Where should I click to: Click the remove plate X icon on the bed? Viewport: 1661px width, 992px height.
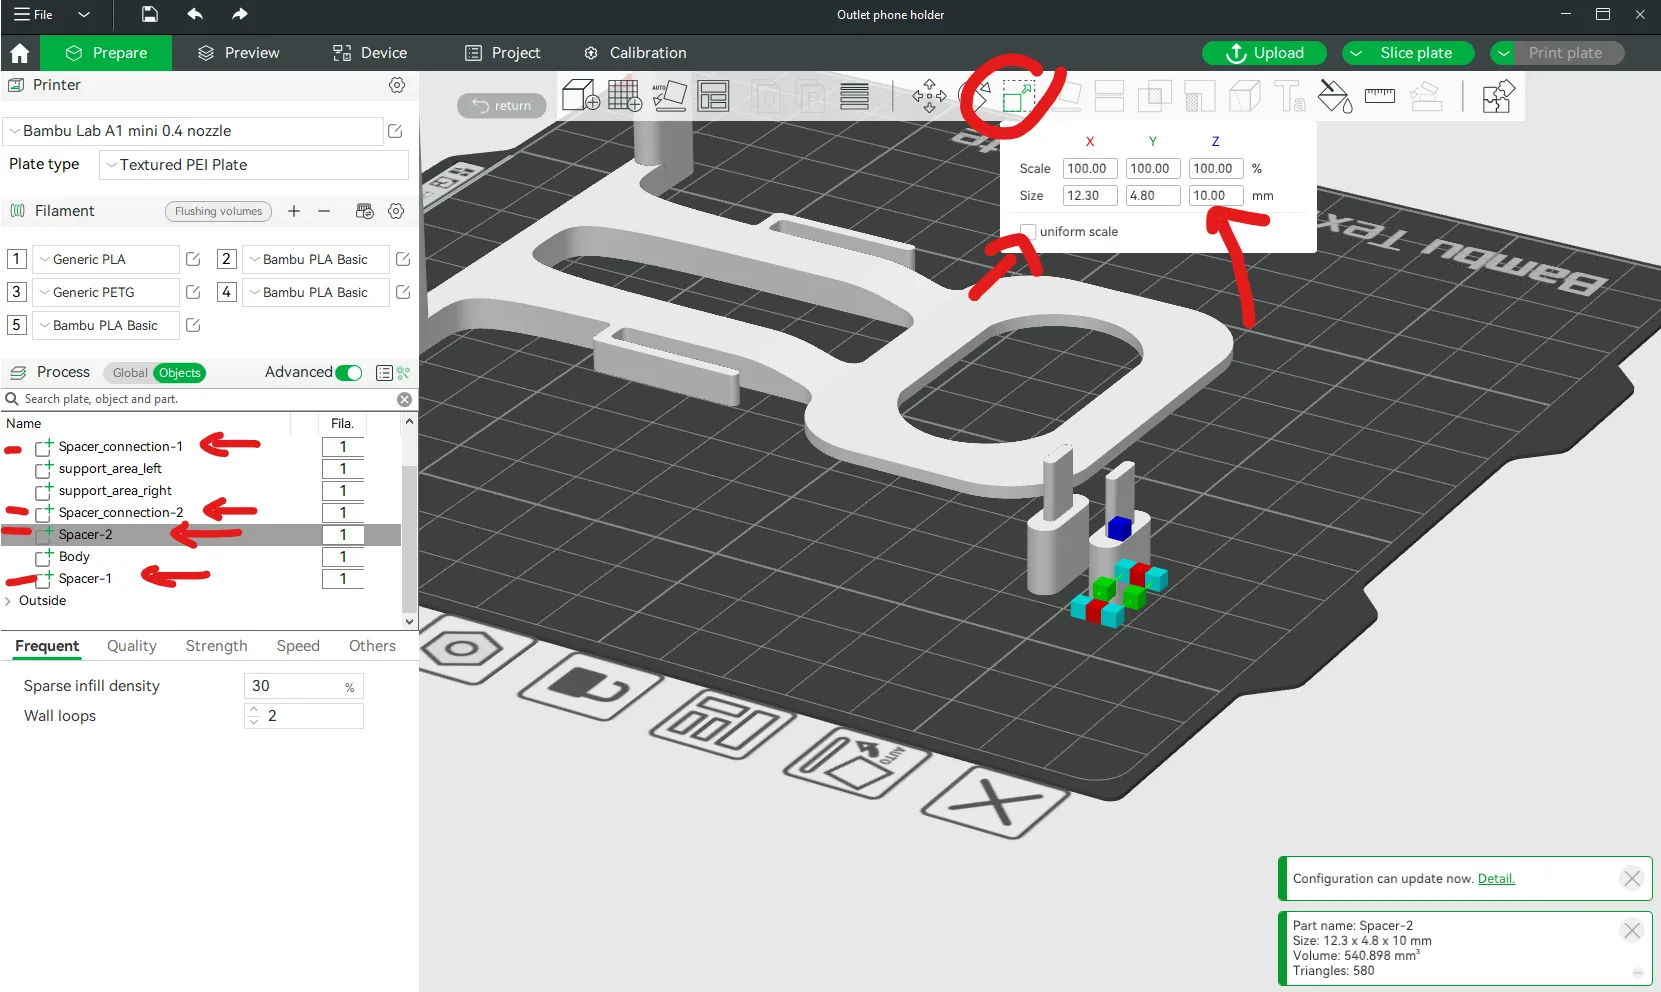pyautogui.click(x=994, y=804)
